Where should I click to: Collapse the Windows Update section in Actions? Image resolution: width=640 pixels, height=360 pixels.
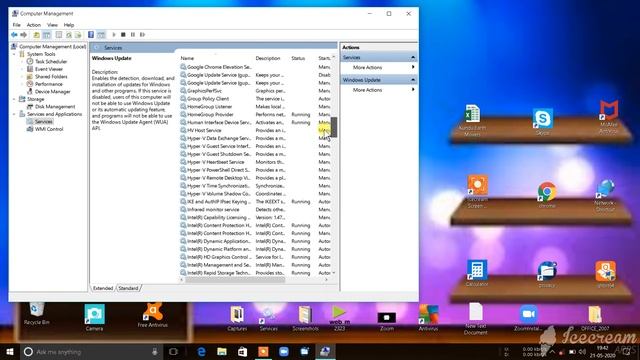tap(413, 80)
